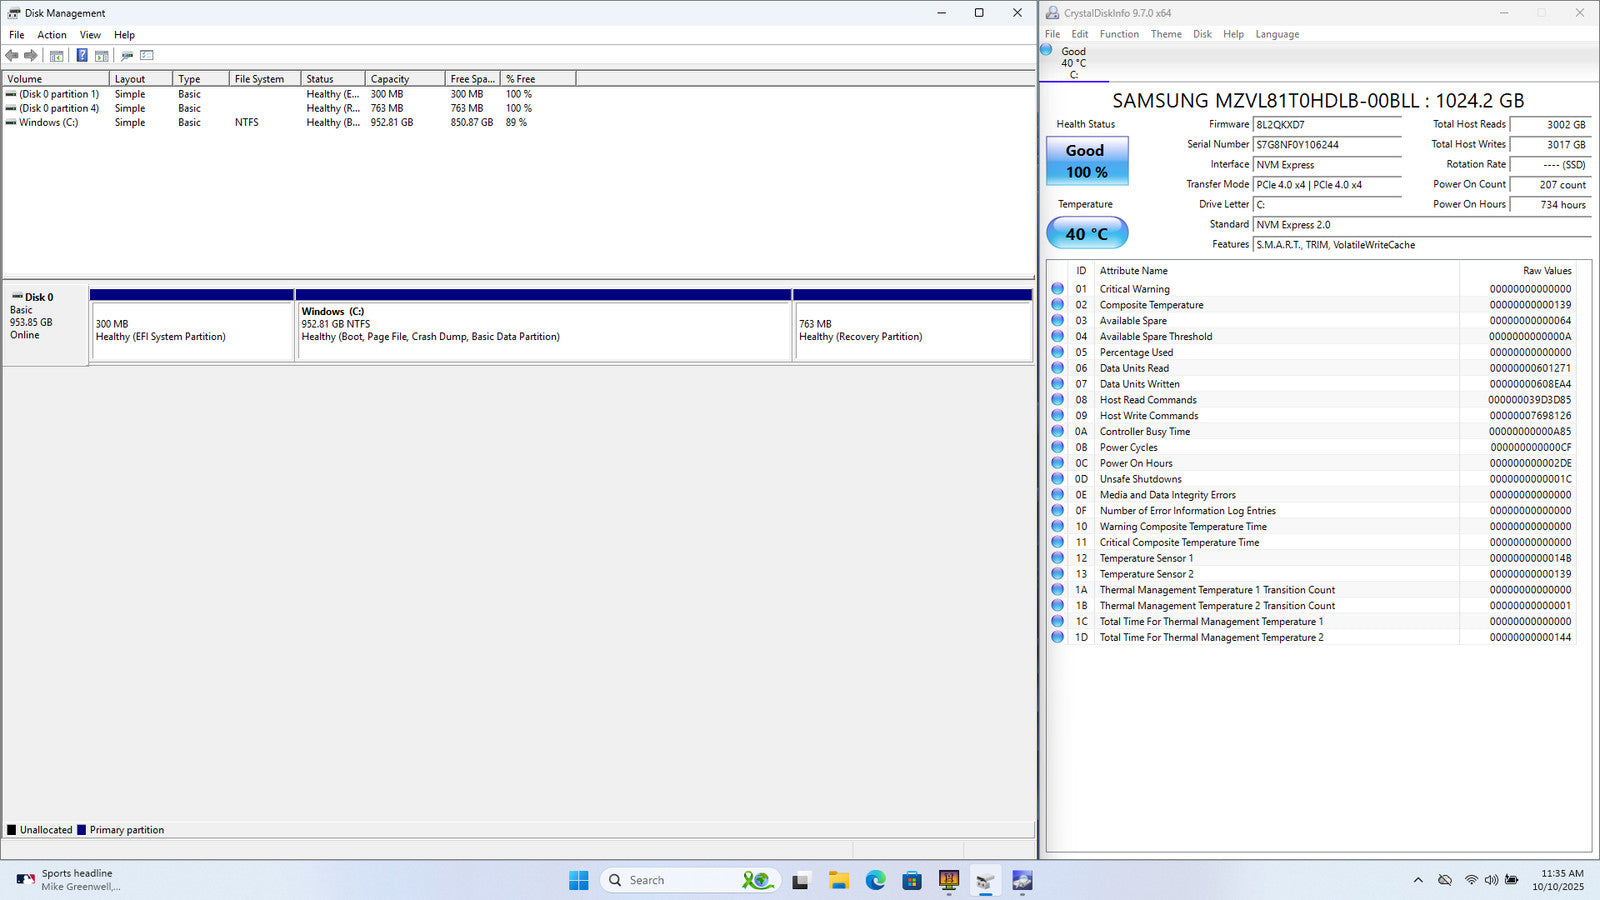Click the 40 °C temperature indicator
1600x900 pixels.
[x=1086, y=234]
